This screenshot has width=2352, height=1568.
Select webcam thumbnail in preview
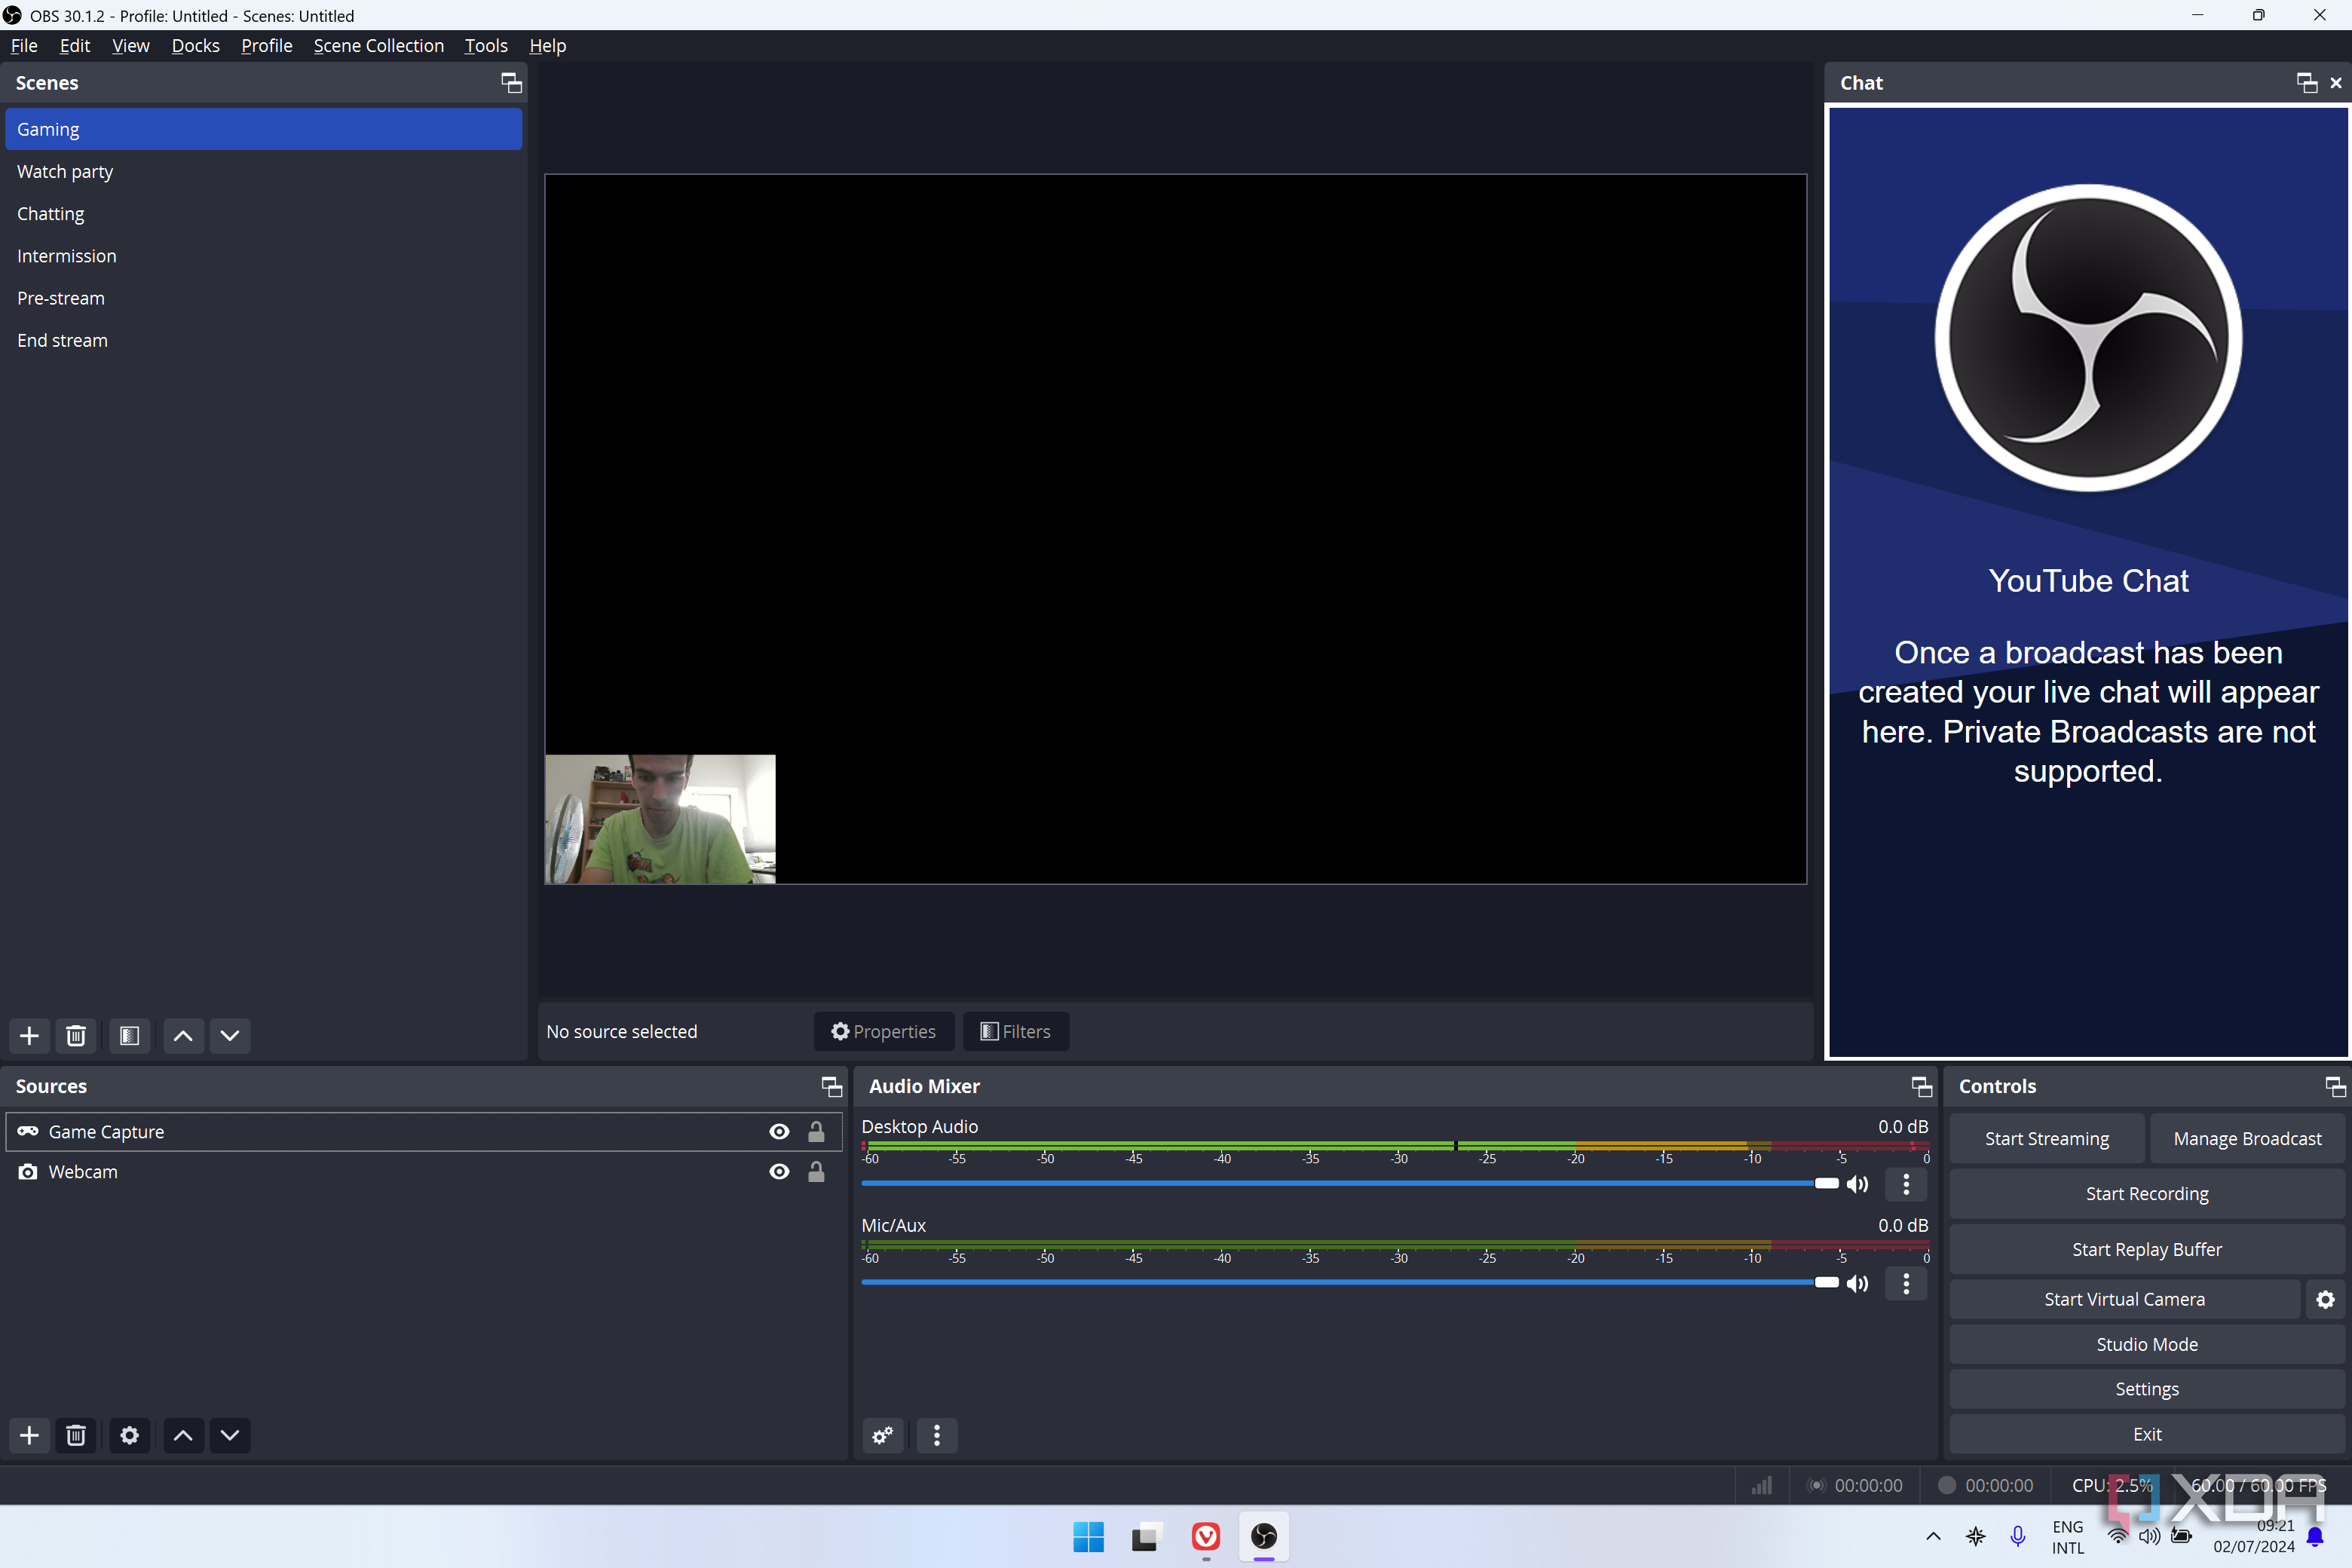tap(660, 819)
